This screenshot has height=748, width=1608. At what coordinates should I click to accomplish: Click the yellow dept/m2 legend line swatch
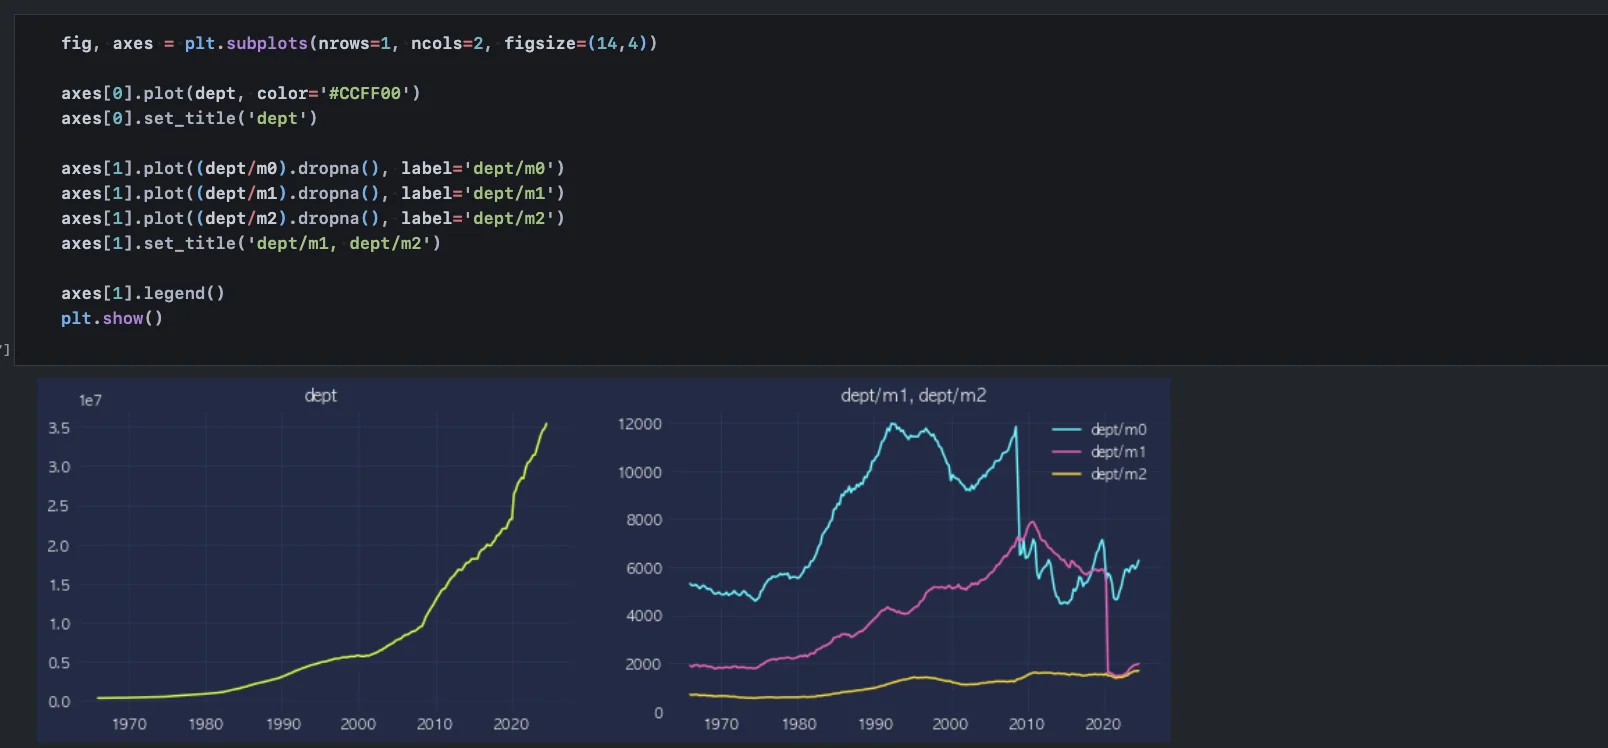pos(1066,474)
